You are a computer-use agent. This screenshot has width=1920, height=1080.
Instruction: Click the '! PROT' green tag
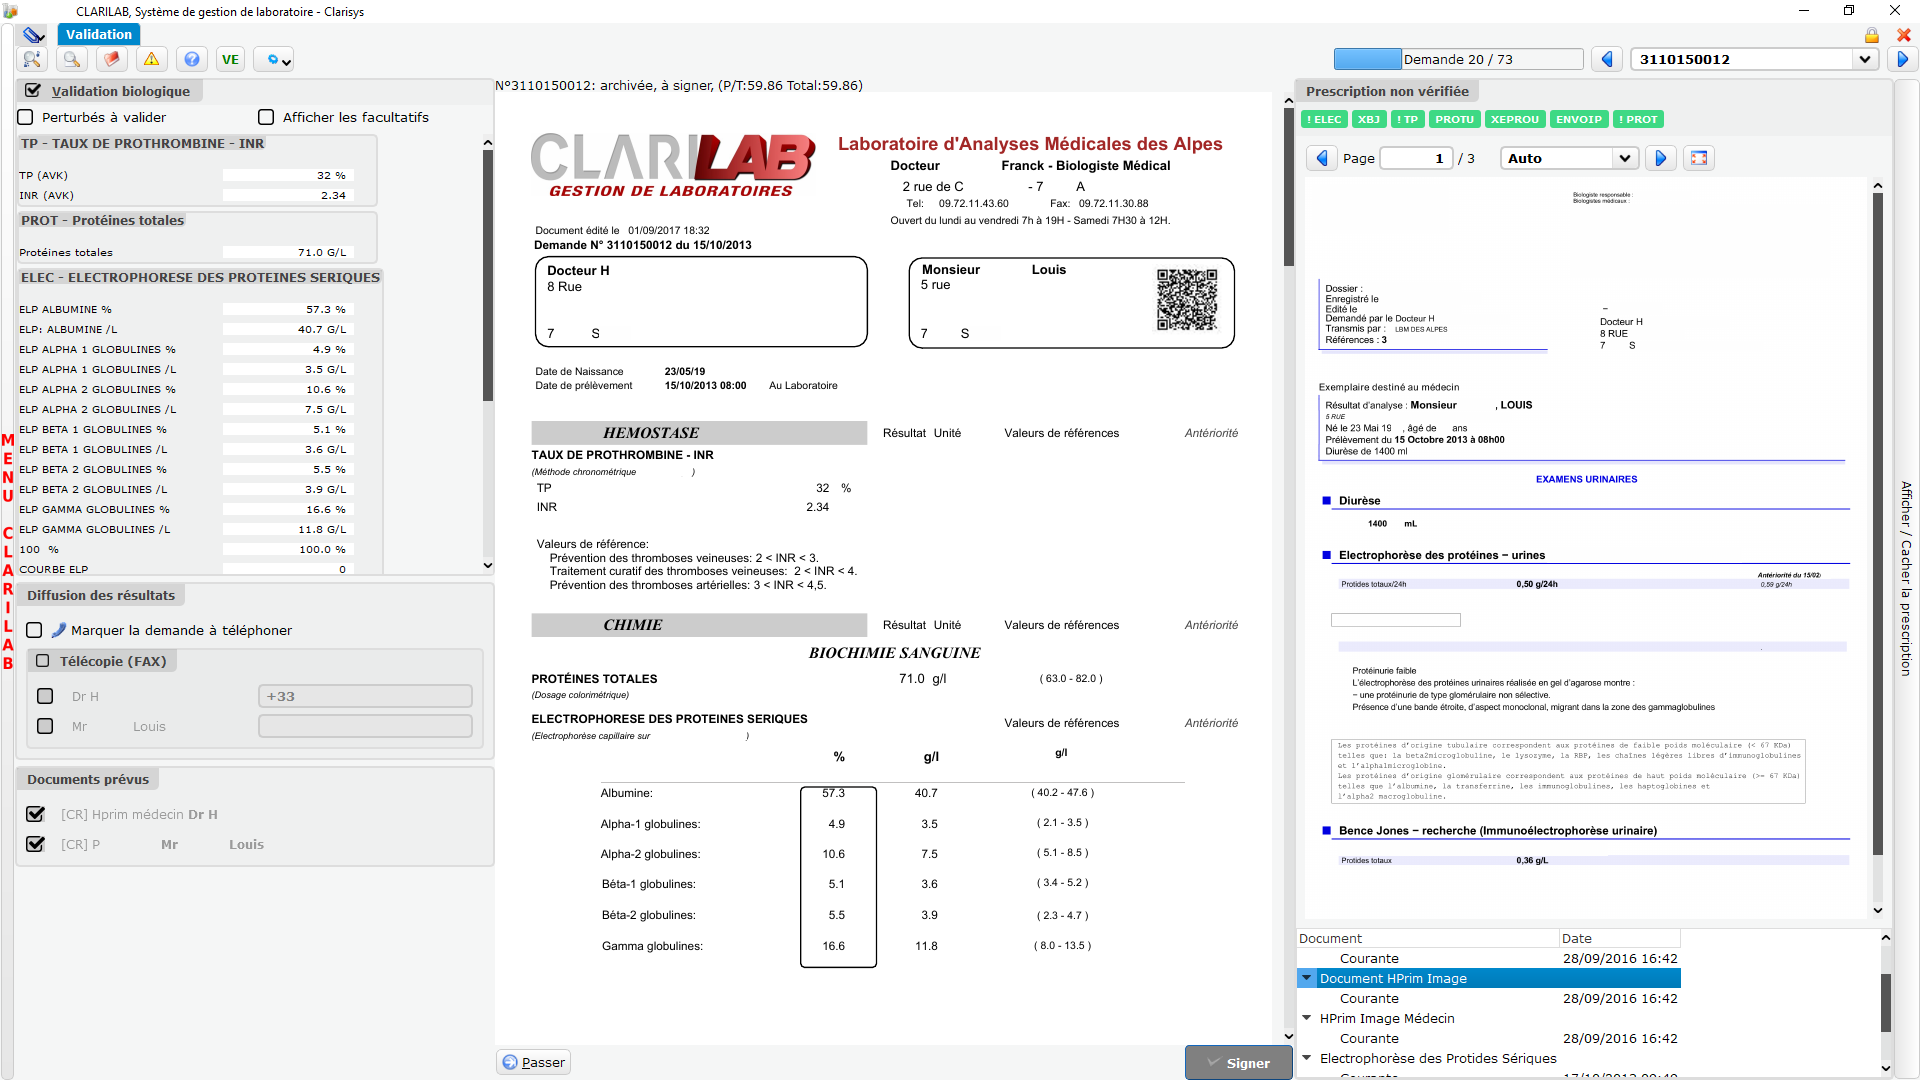coord(1638,119)
